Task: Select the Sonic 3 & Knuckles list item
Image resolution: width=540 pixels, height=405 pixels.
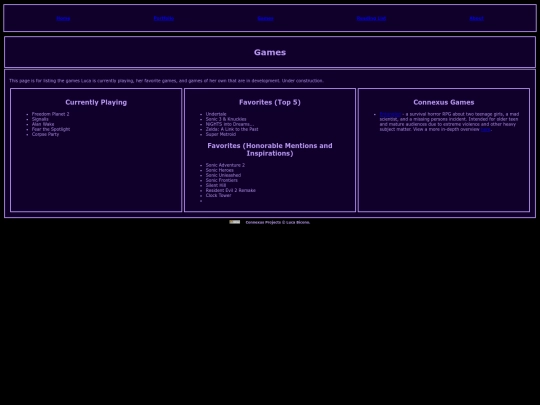Action: coord(226,119)
